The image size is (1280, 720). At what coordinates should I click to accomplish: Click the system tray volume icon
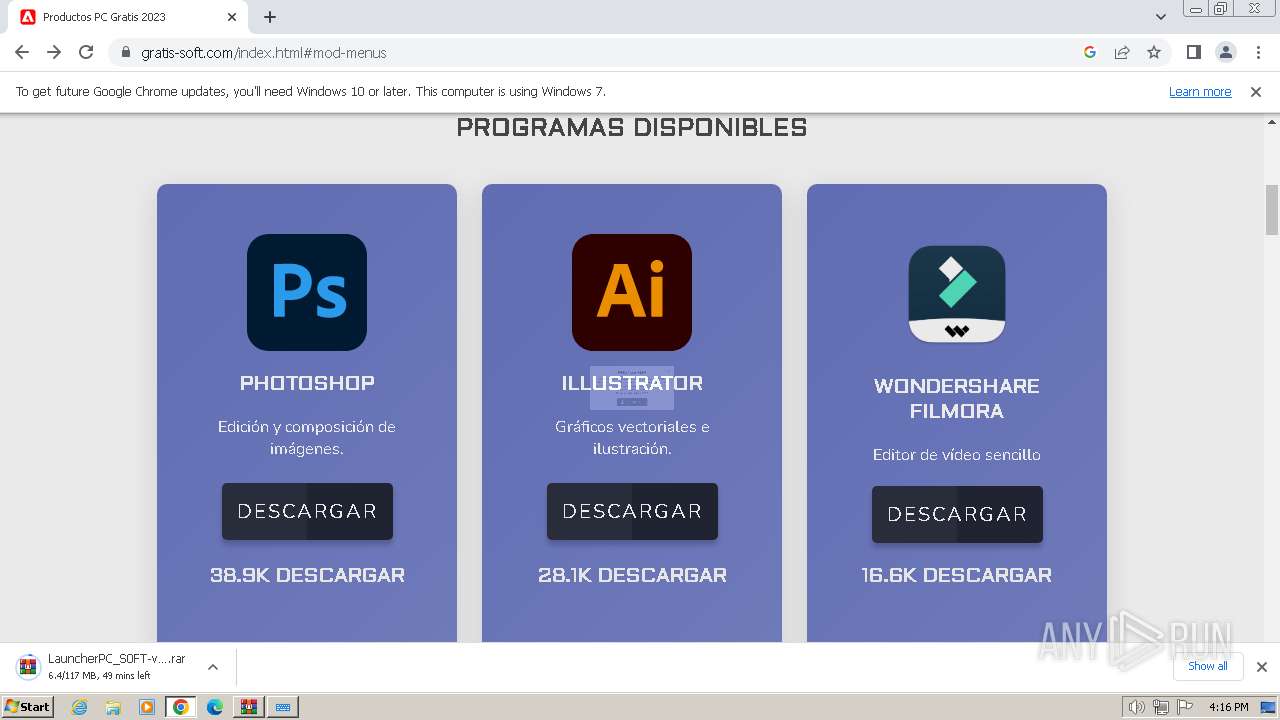pos(1136,707)
